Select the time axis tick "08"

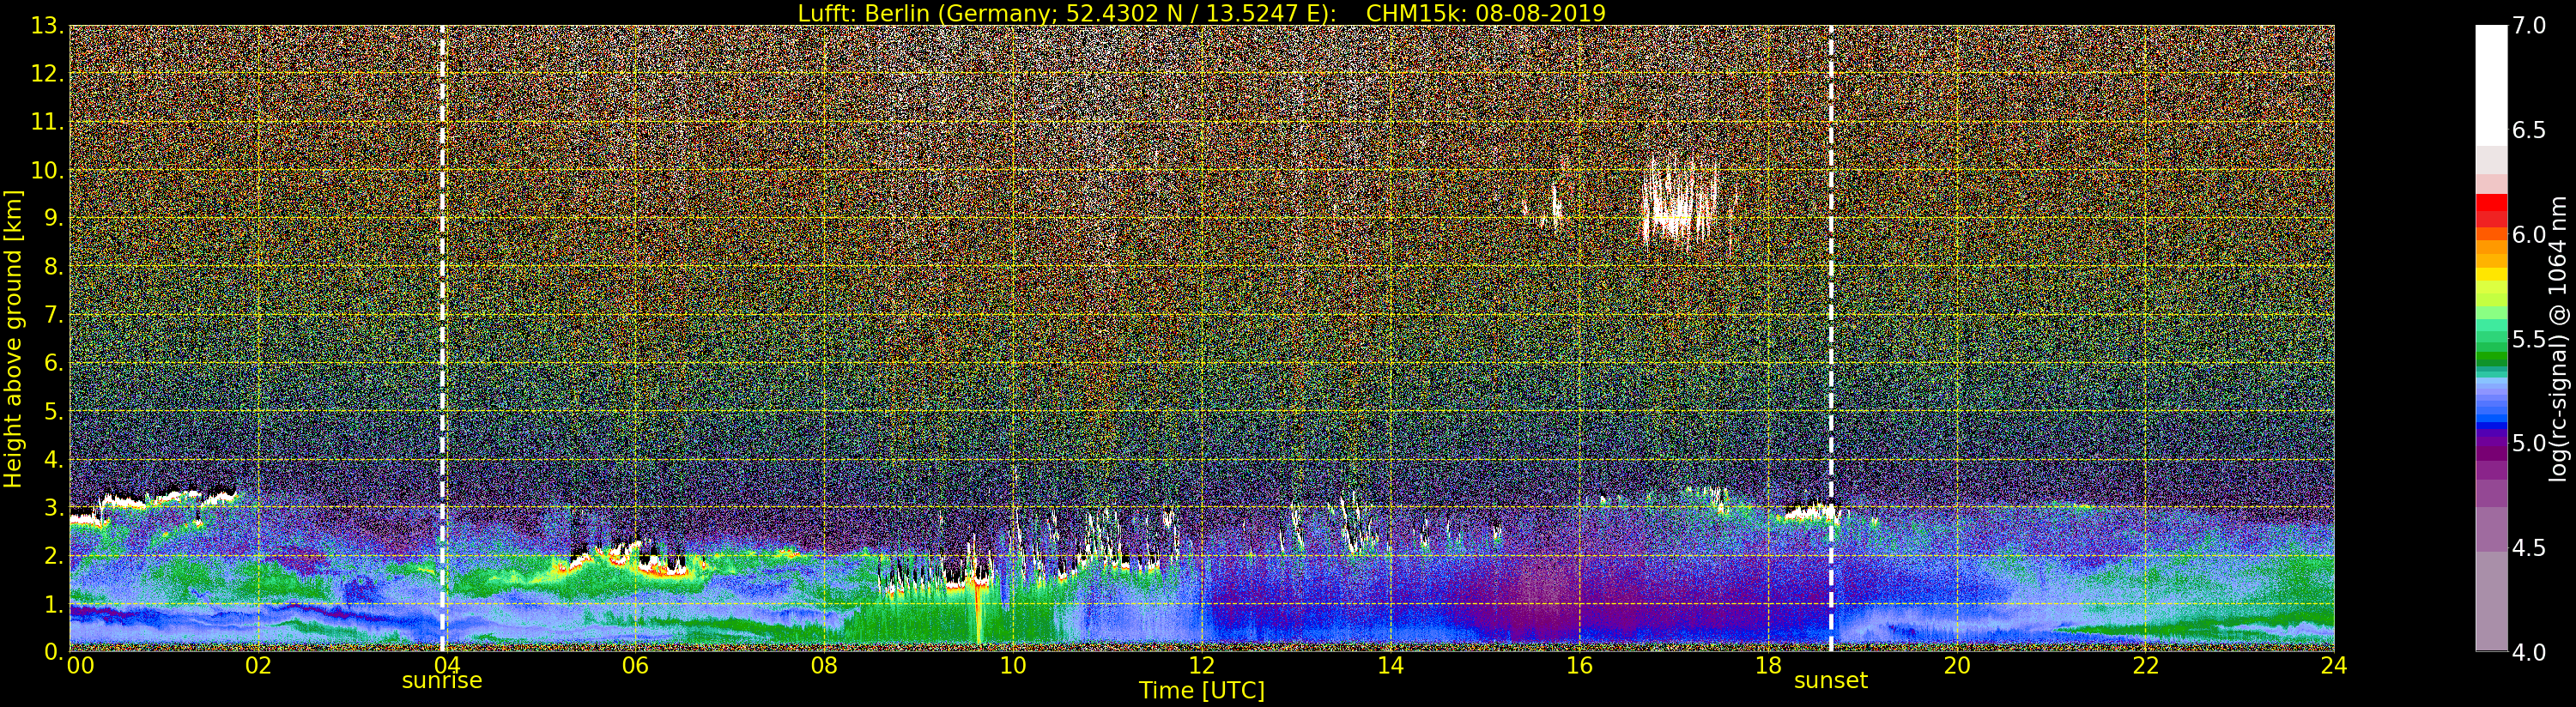(824, 665)
